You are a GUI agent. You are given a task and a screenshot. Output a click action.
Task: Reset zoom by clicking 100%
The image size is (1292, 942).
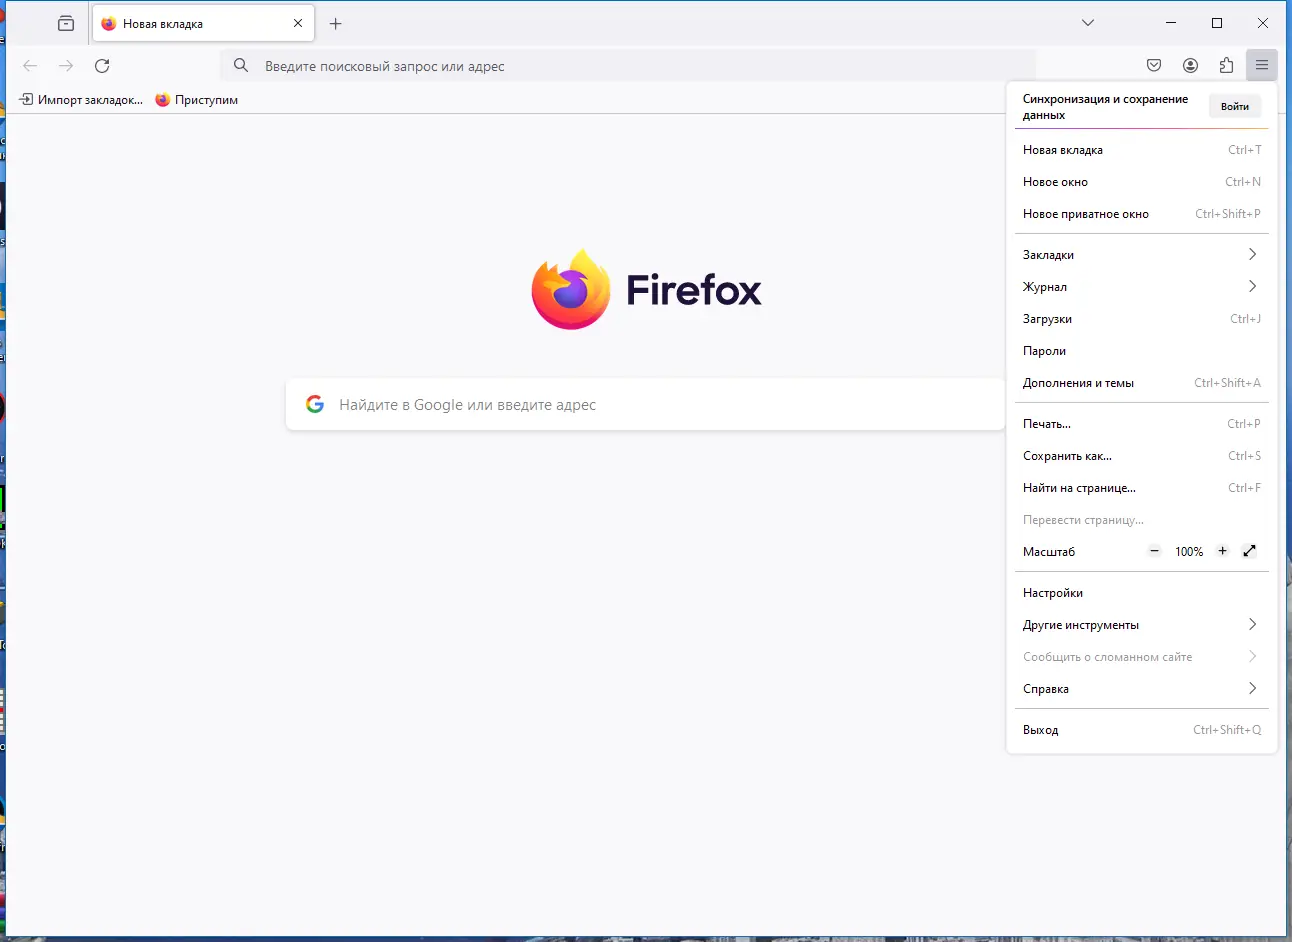pos(1189,552)
